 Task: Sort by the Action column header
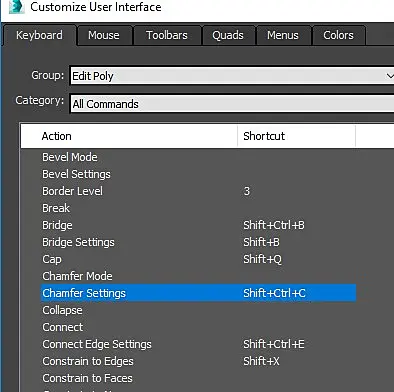pos(129,136)
